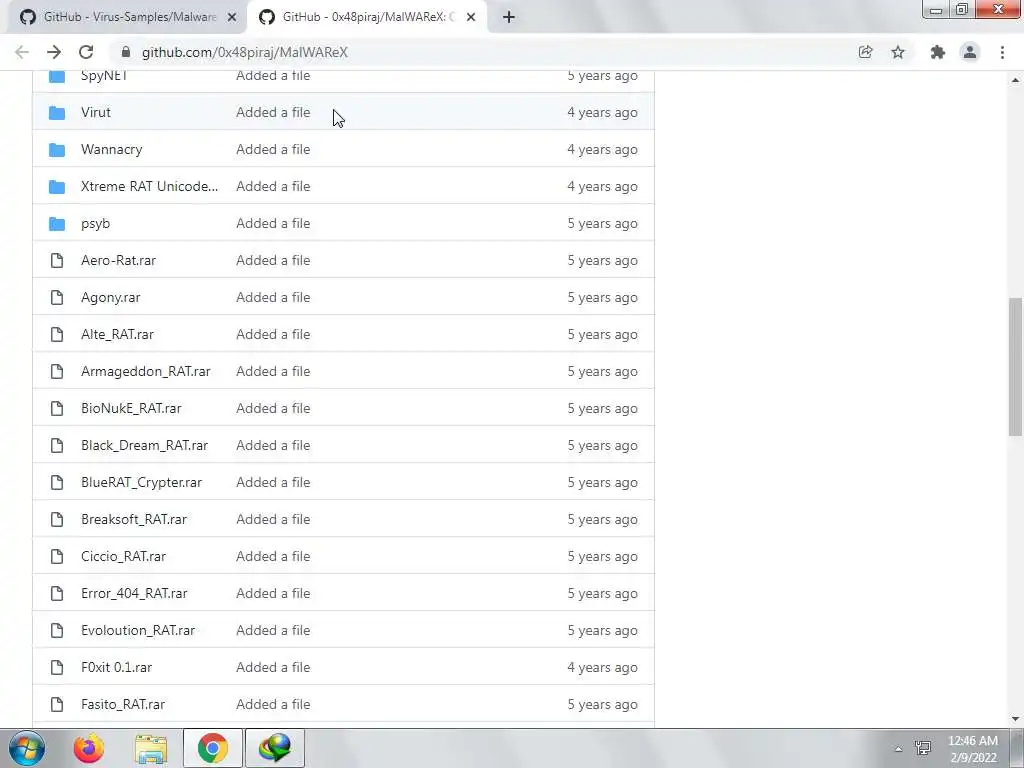The height and width of the screenshot is (768, 1024).
Task: Open the Agony.rar file link
Action: click(x=110, y=298)
